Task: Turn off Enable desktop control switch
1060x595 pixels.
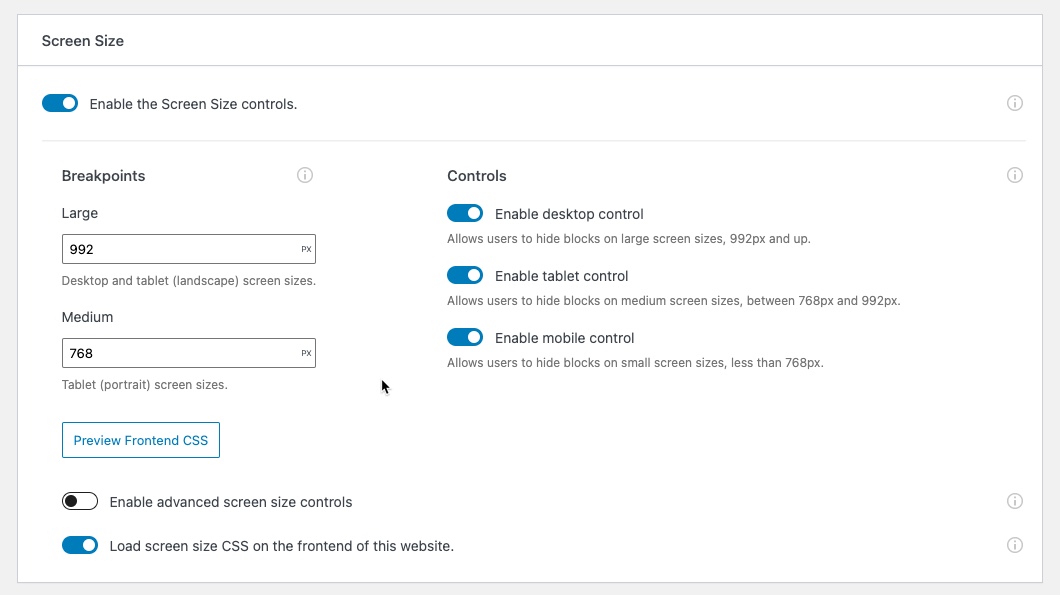Action: click(x=465, y=213)
